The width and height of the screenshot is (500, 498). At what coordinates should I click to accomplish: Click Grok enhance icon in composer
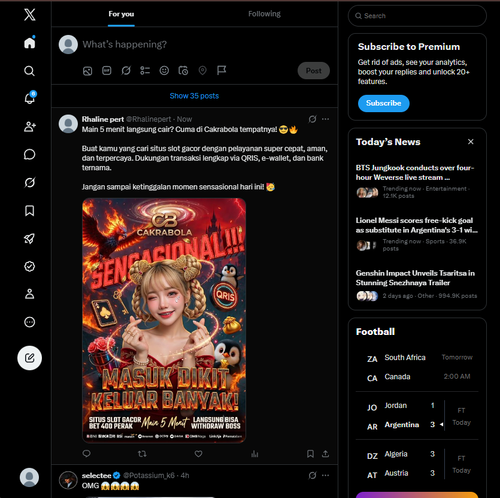pos(126,71)
